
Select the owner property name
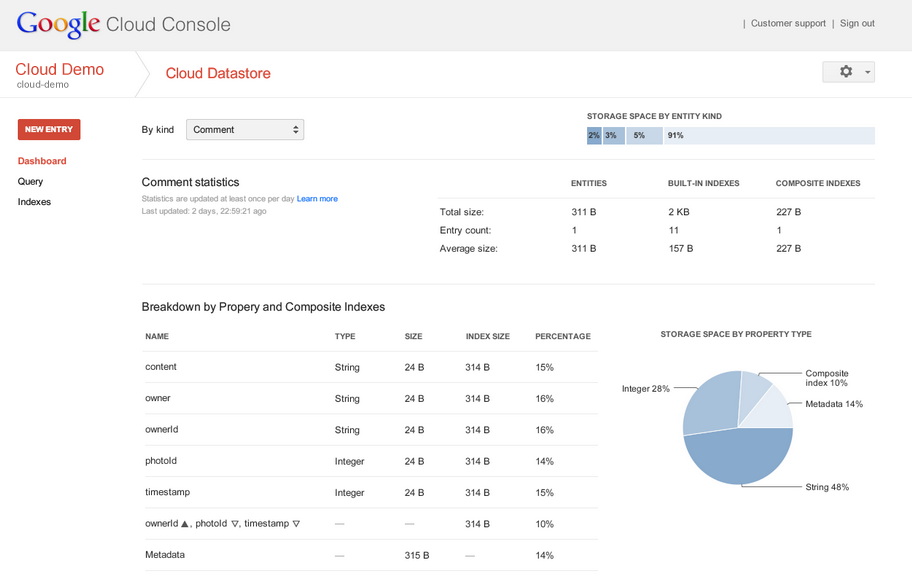(158, 399)
